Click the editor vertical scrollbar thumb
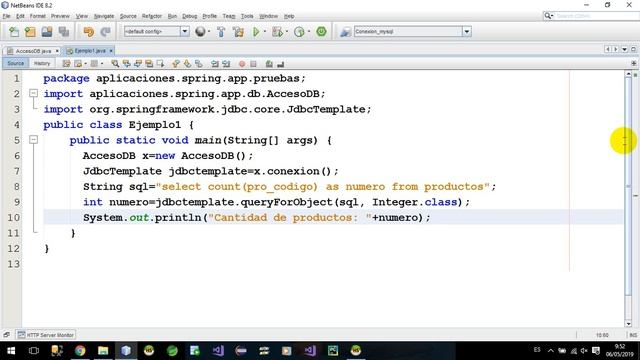640x360 pixels. (x=628, y=187)
